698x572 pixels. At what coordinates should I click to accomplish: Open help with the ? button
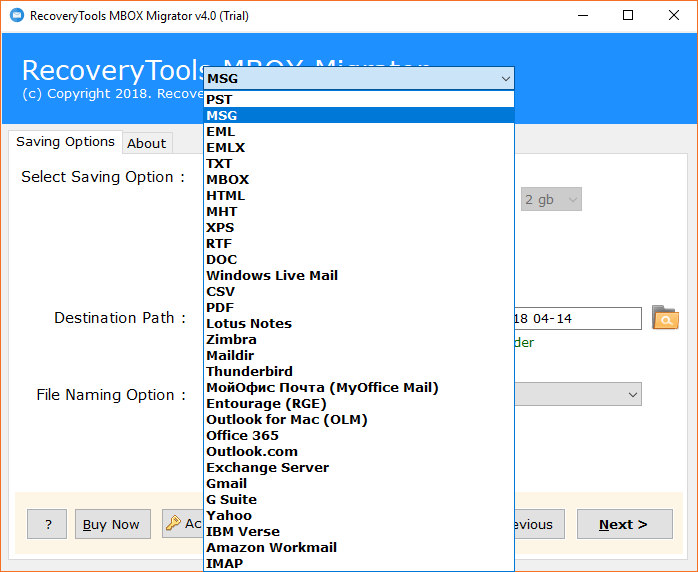click(x=47, y=524)
